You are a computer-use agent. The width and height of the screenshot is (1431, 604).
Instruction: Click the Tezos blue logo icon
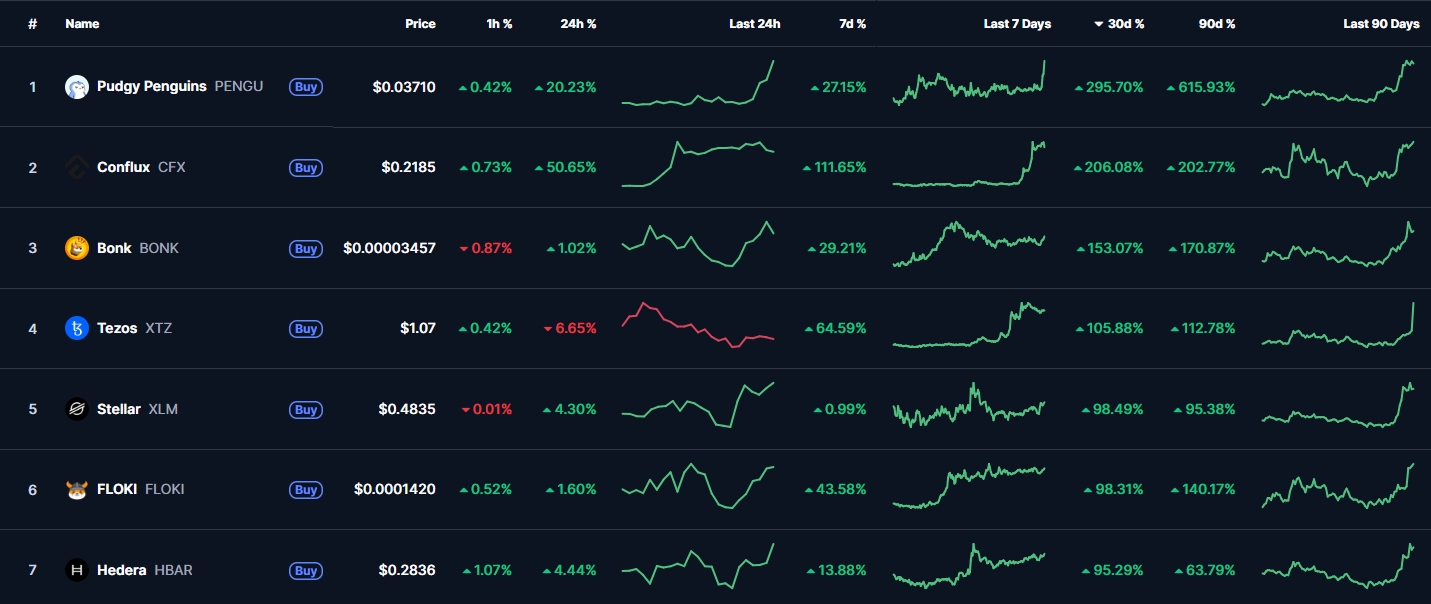pyautogui.click(x=77, y=328)
